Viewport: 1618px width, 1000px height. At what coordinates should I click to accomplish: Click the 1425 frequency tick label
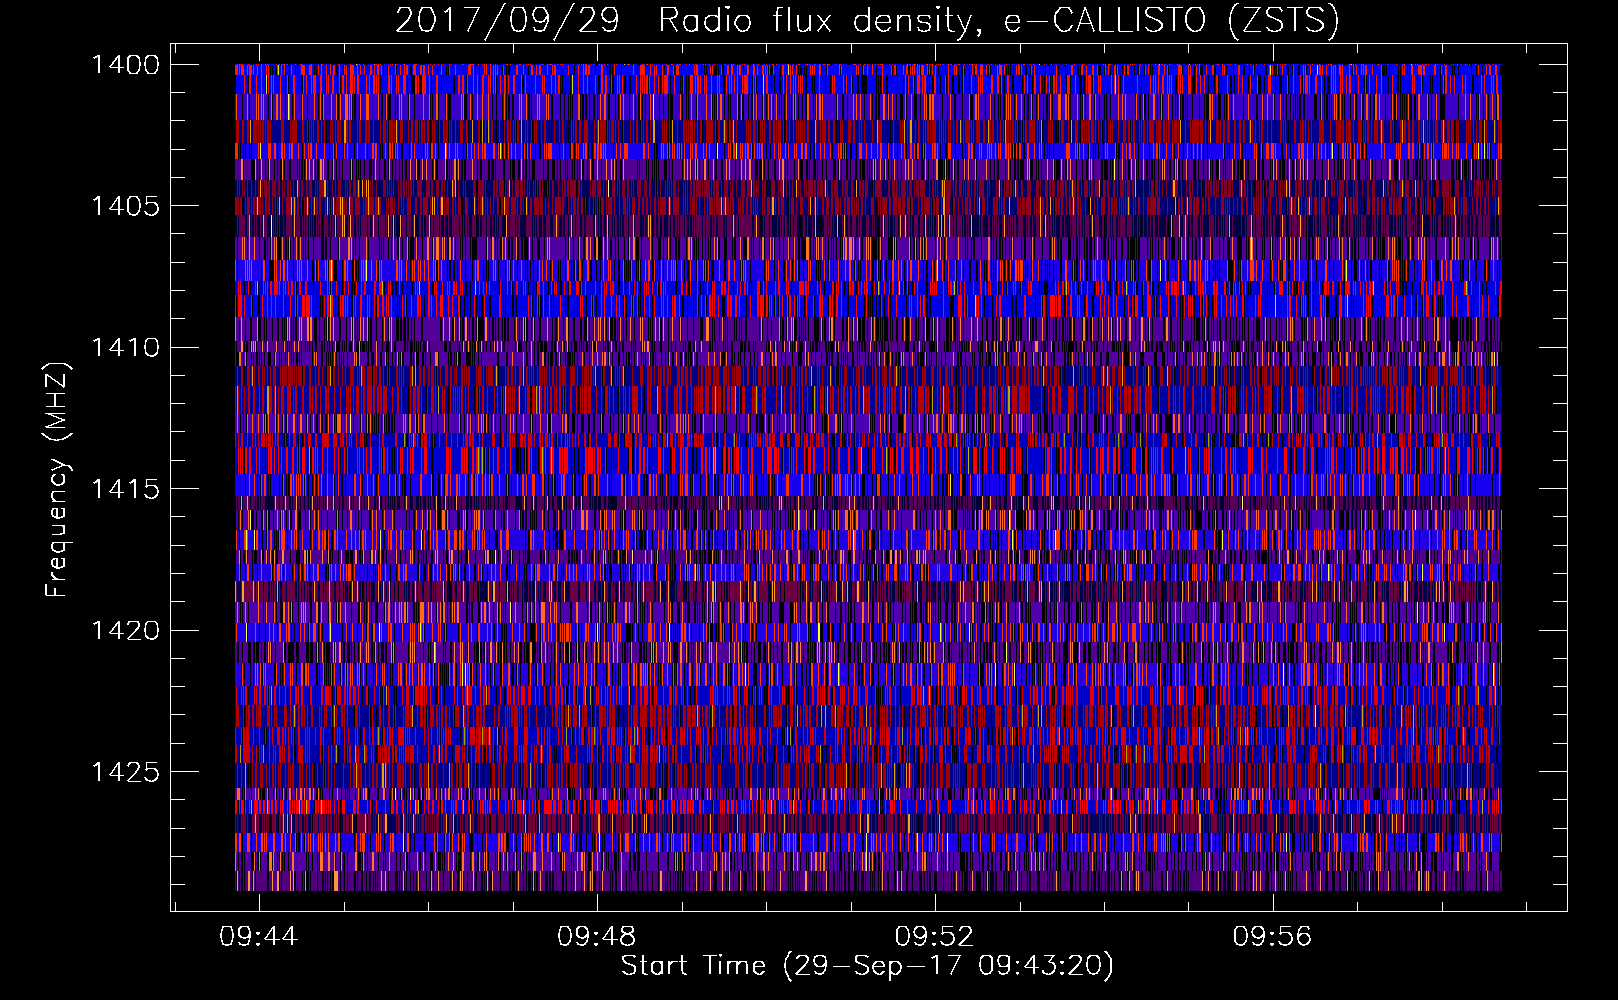coord(125,772)
